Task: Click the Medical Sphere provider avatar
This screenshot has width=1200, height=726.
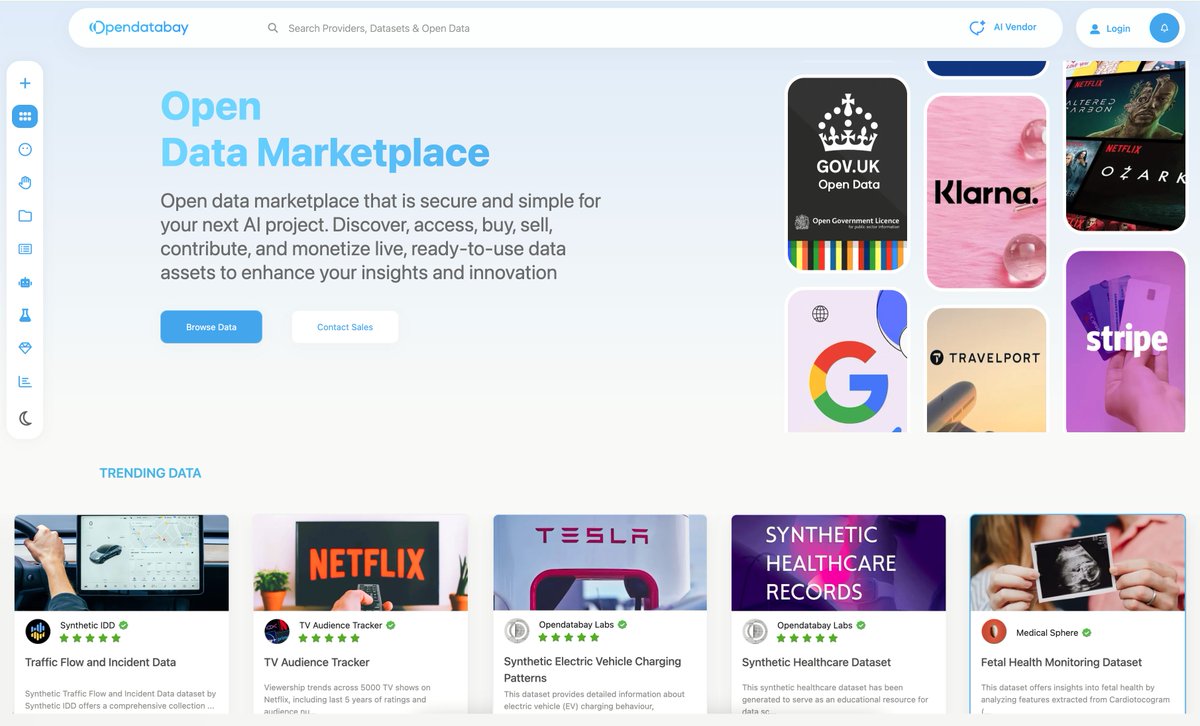Action: 994,631
